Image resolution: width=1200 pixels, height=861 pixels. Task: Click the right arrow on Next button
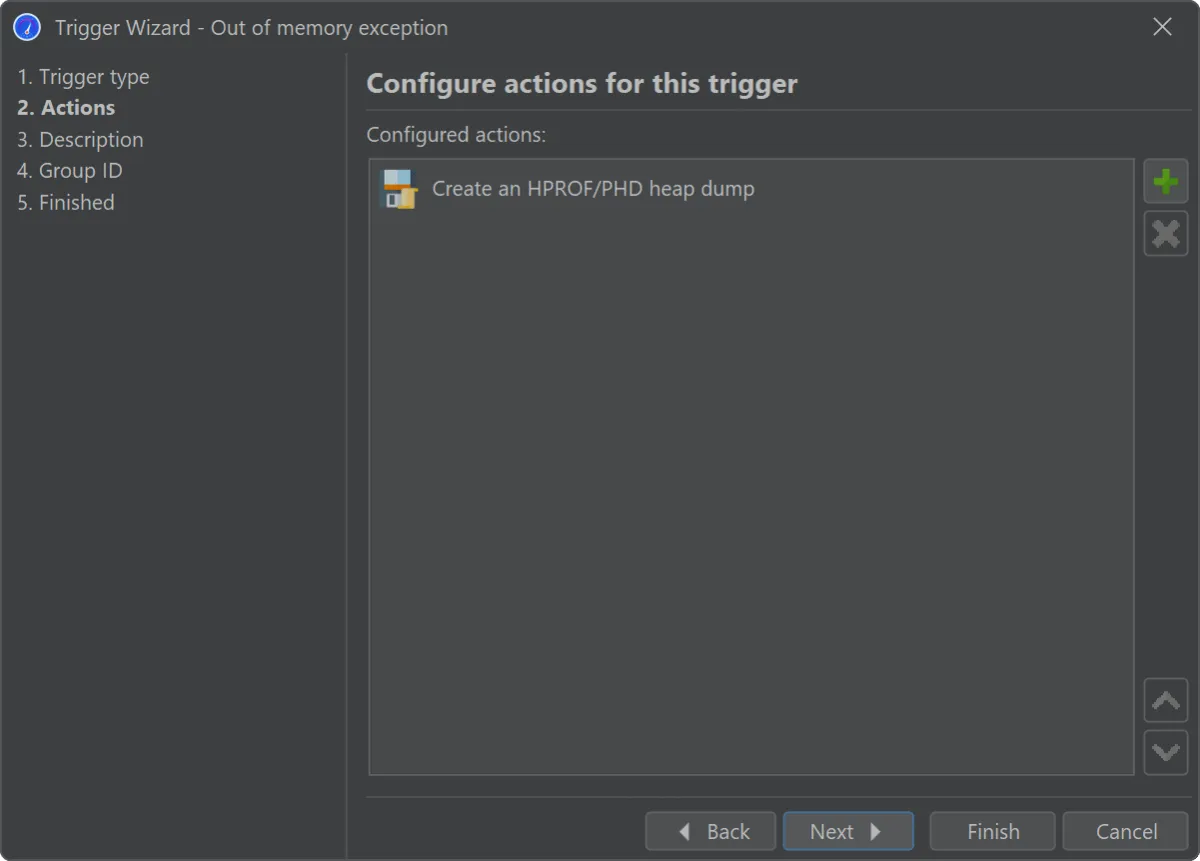(875, 832)
